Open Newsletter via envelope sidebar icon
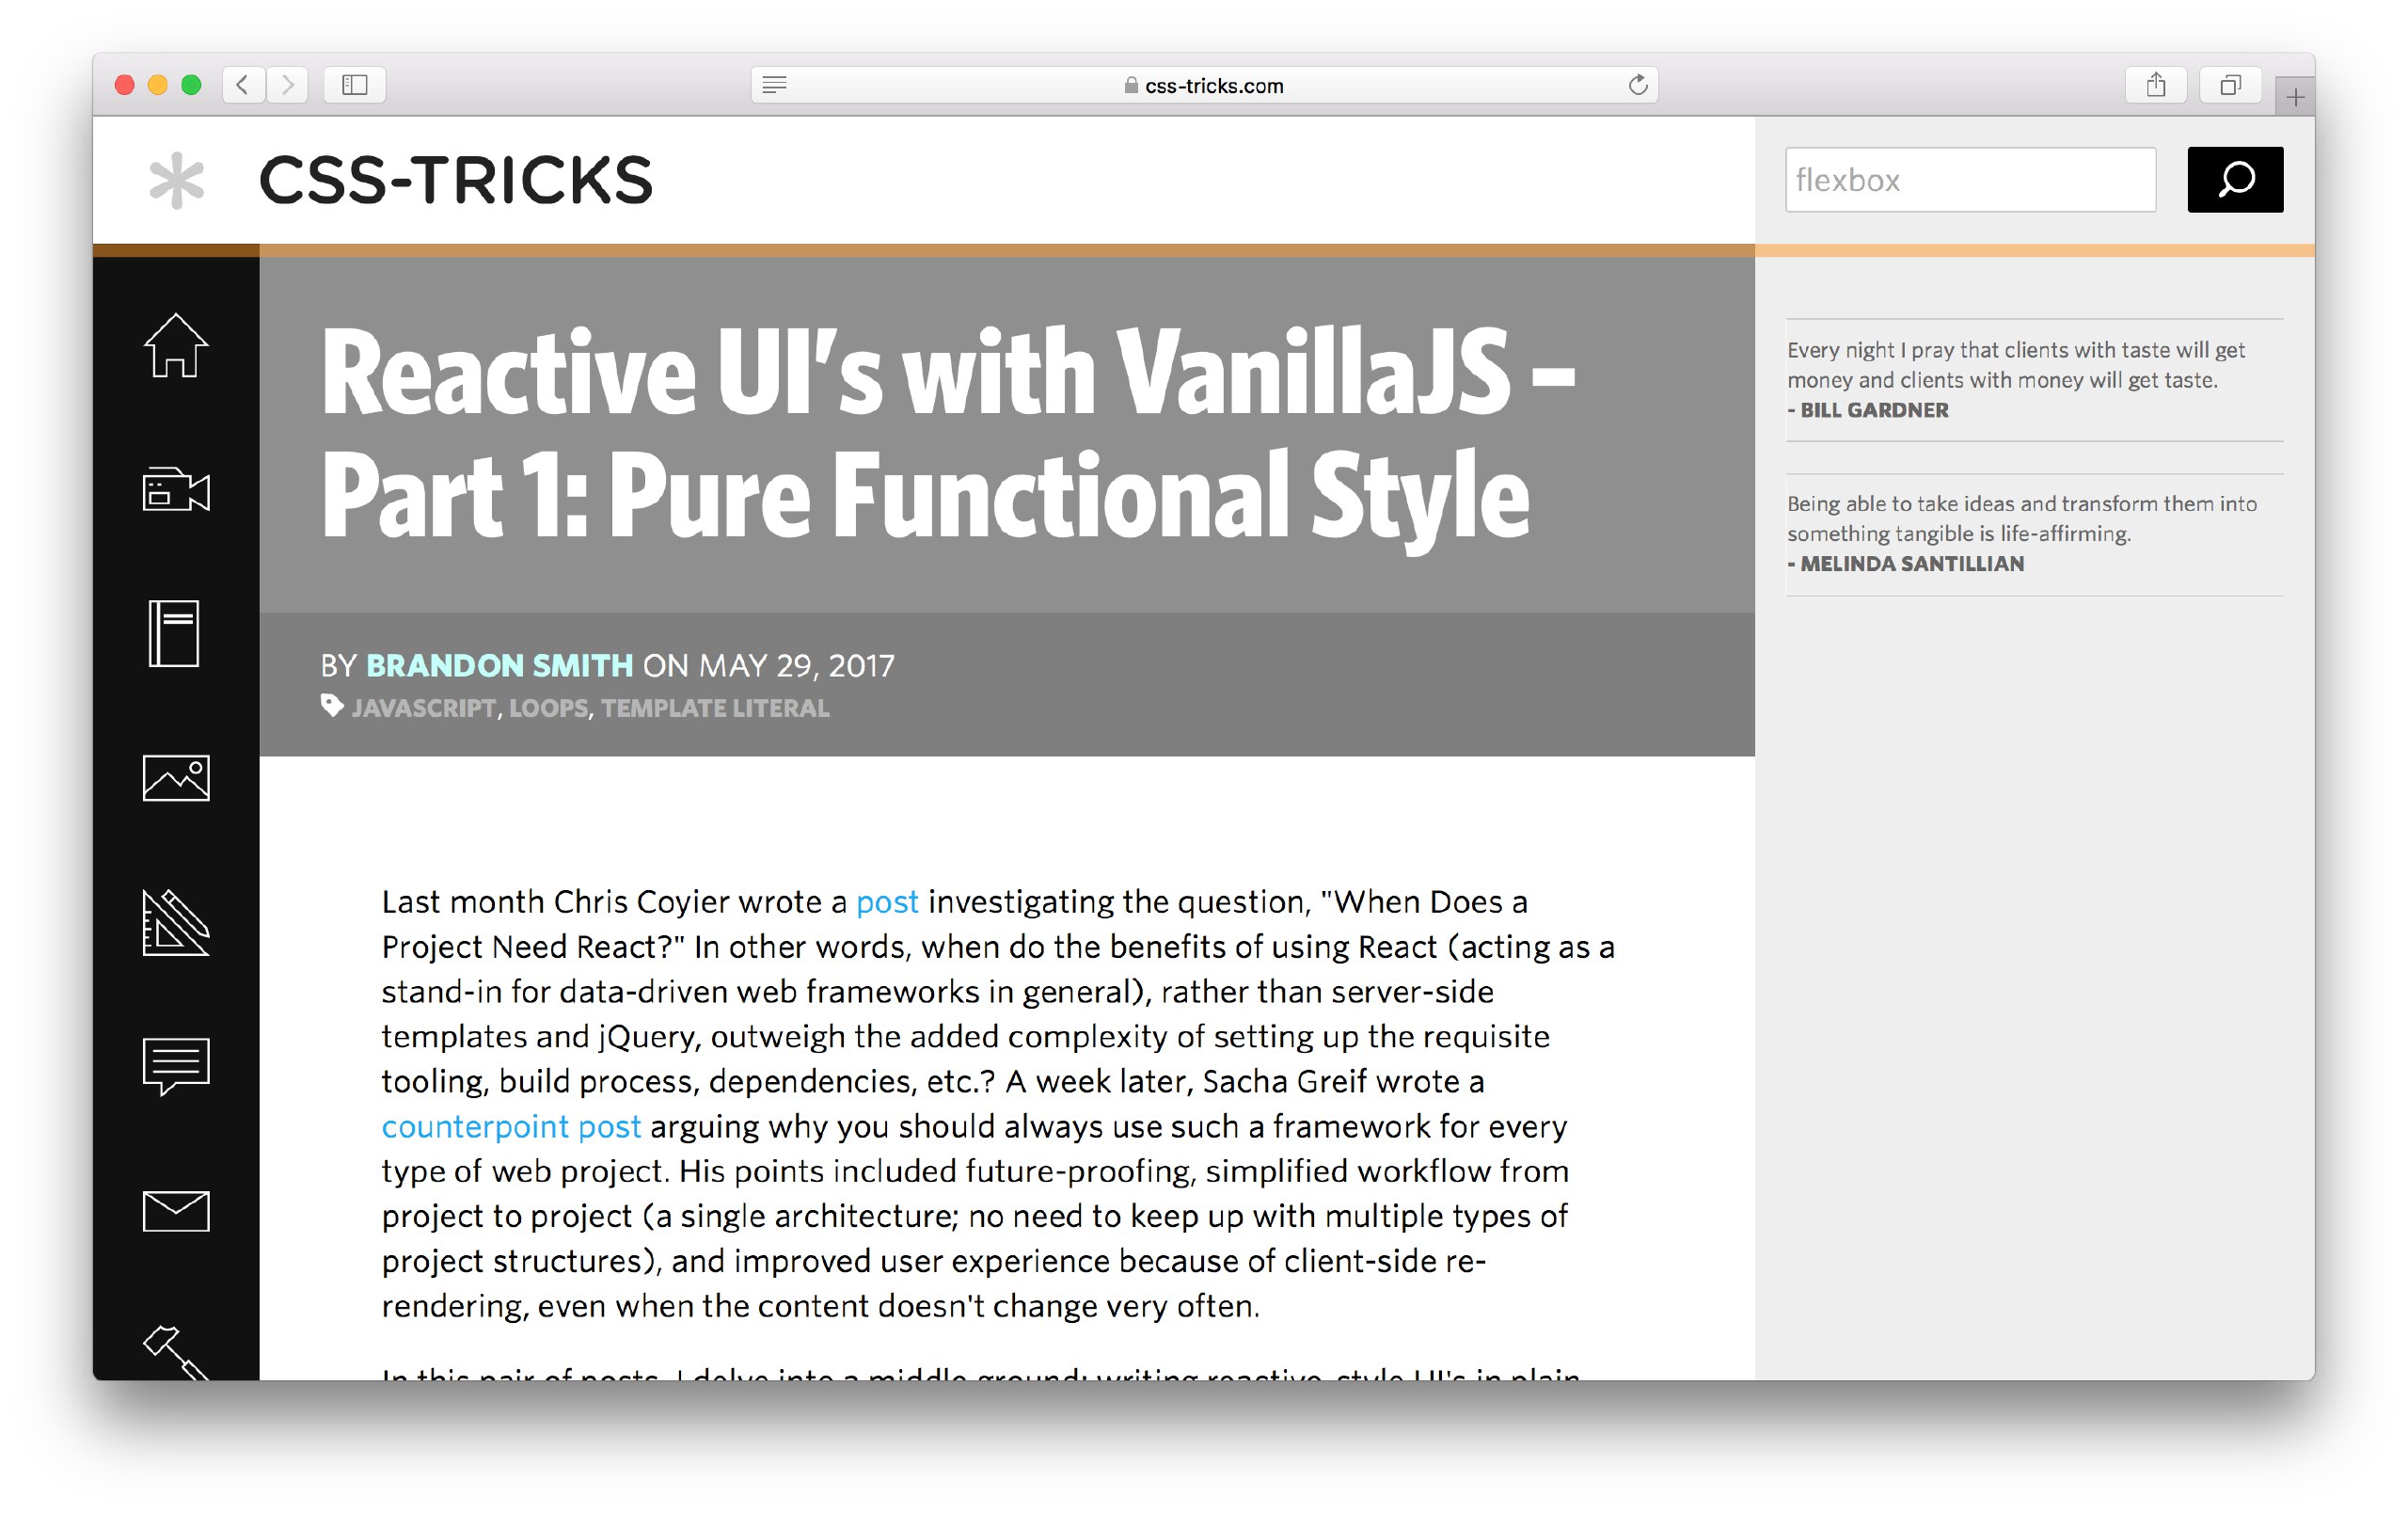The height and width of the screenshot is (1513, 2408). coord(176,1211)
